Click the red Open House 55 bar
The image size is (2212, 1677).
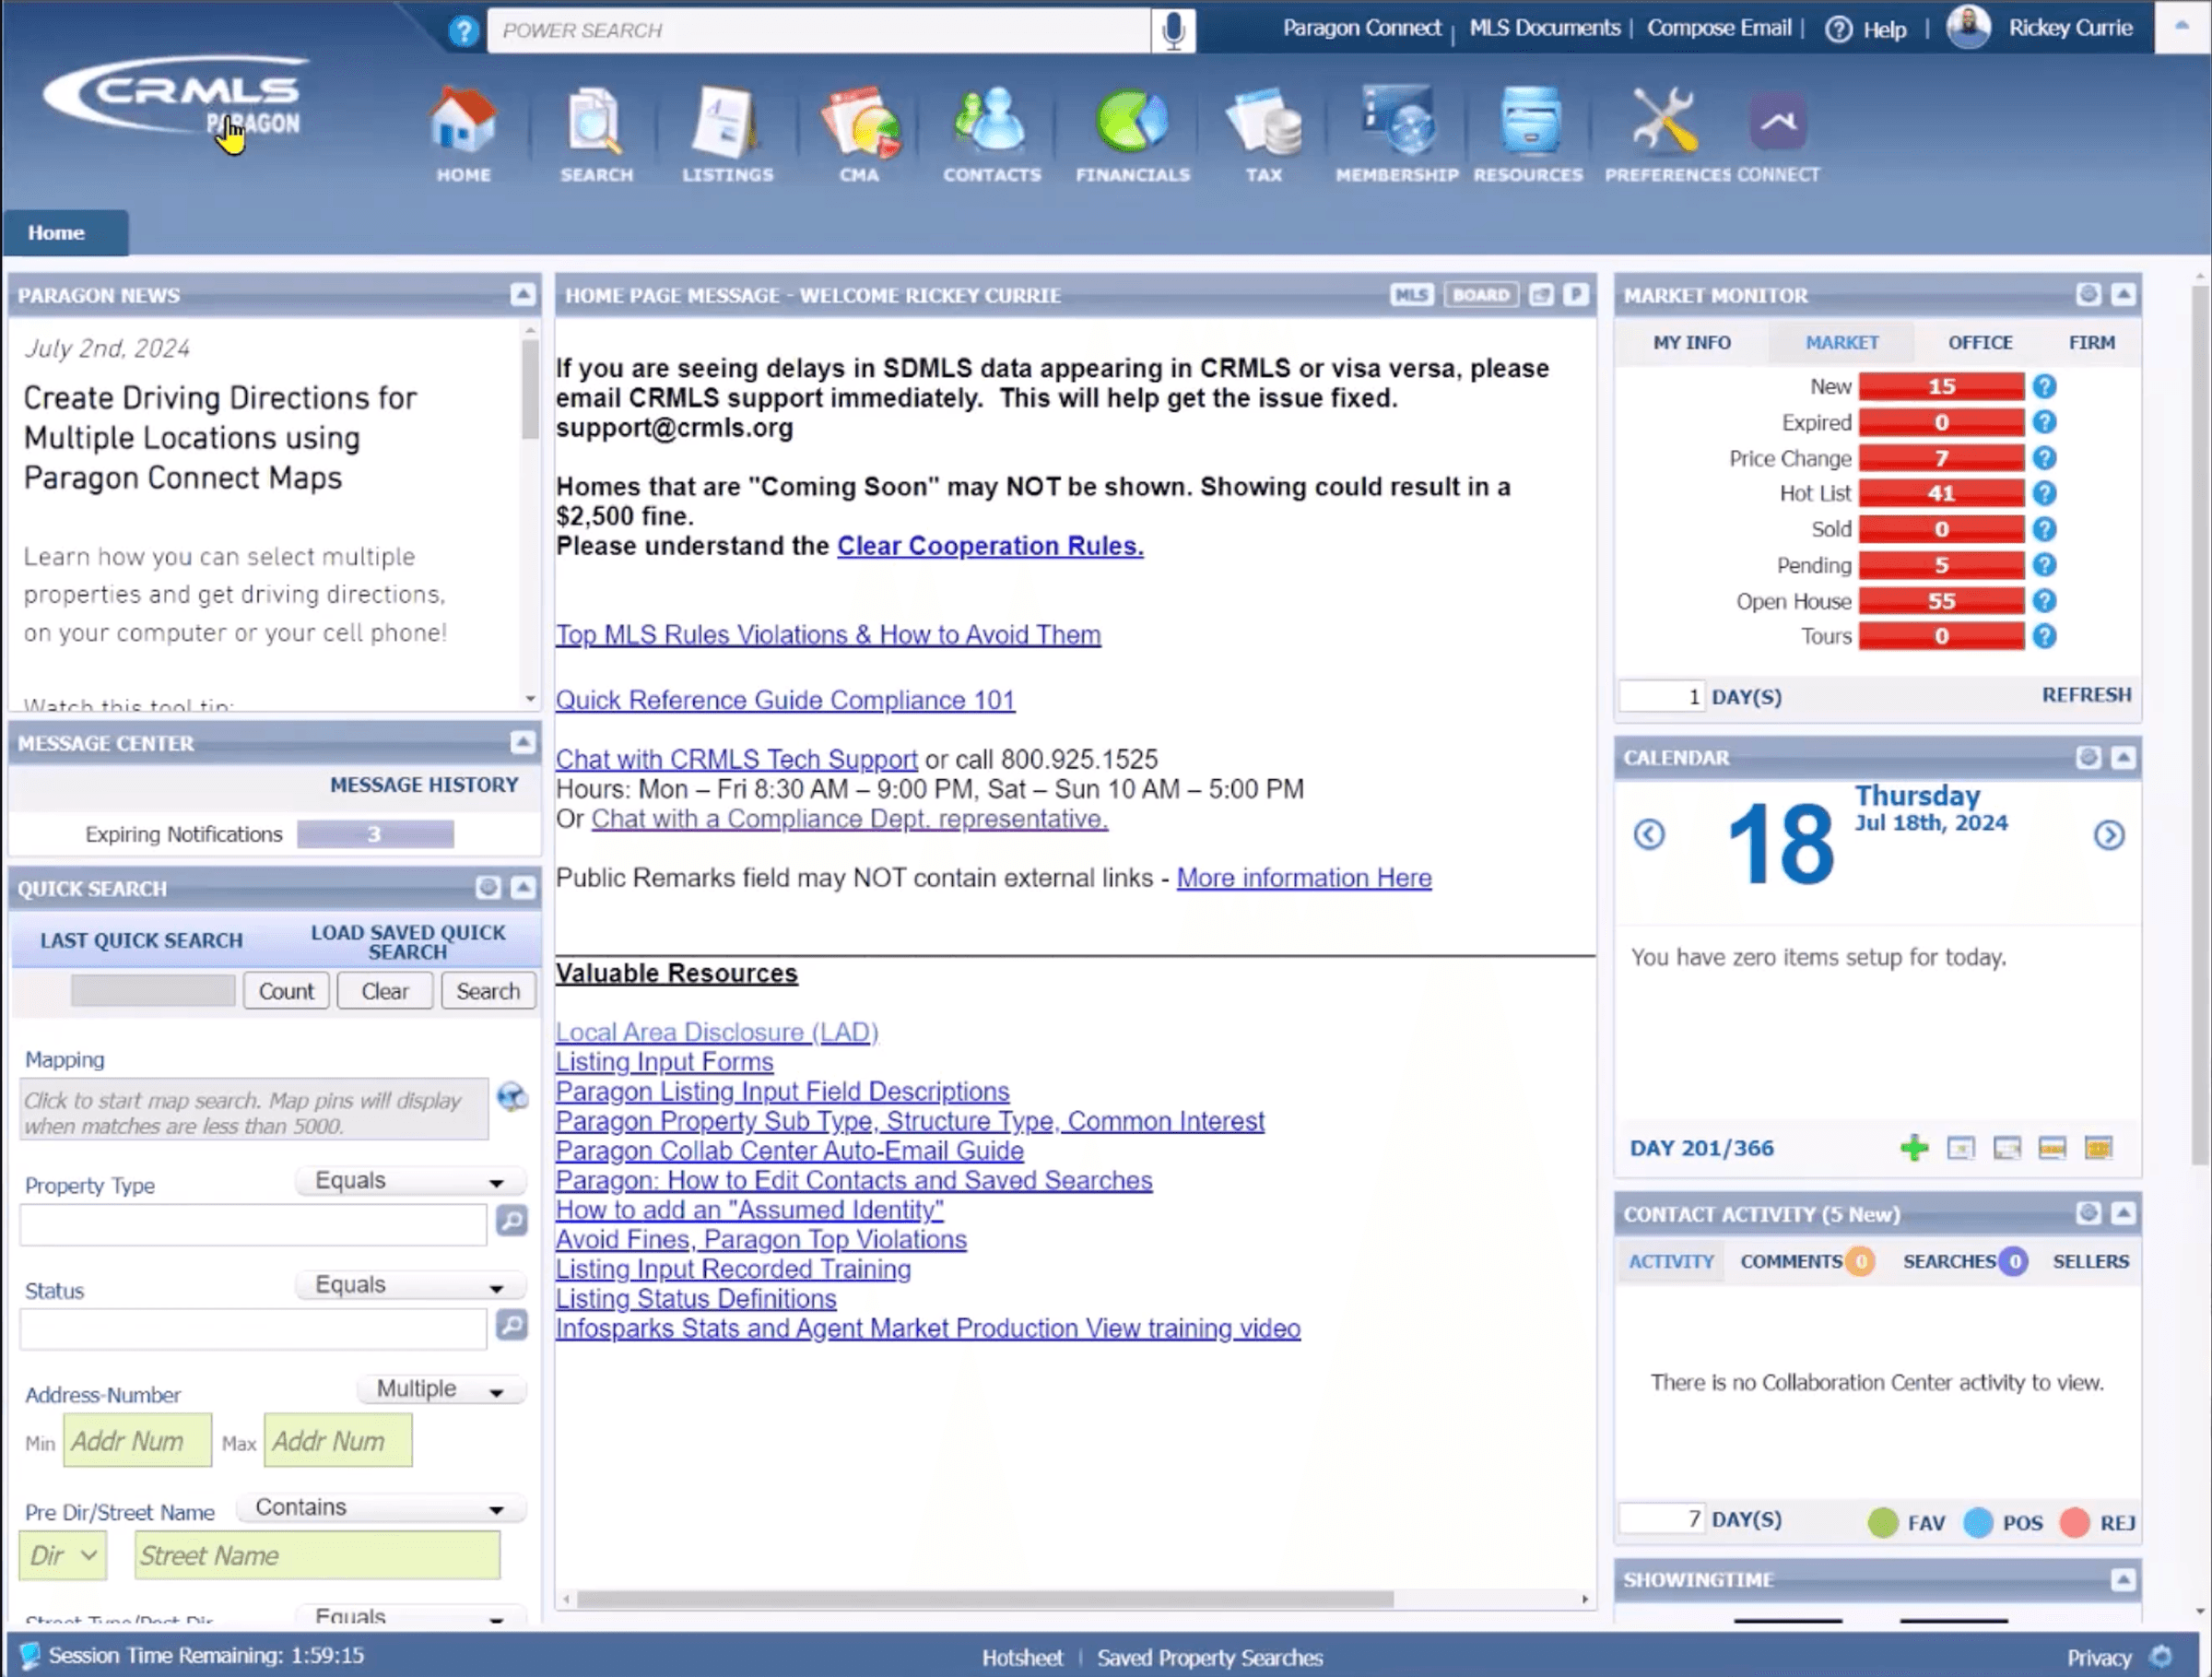tap(1941, 601)
